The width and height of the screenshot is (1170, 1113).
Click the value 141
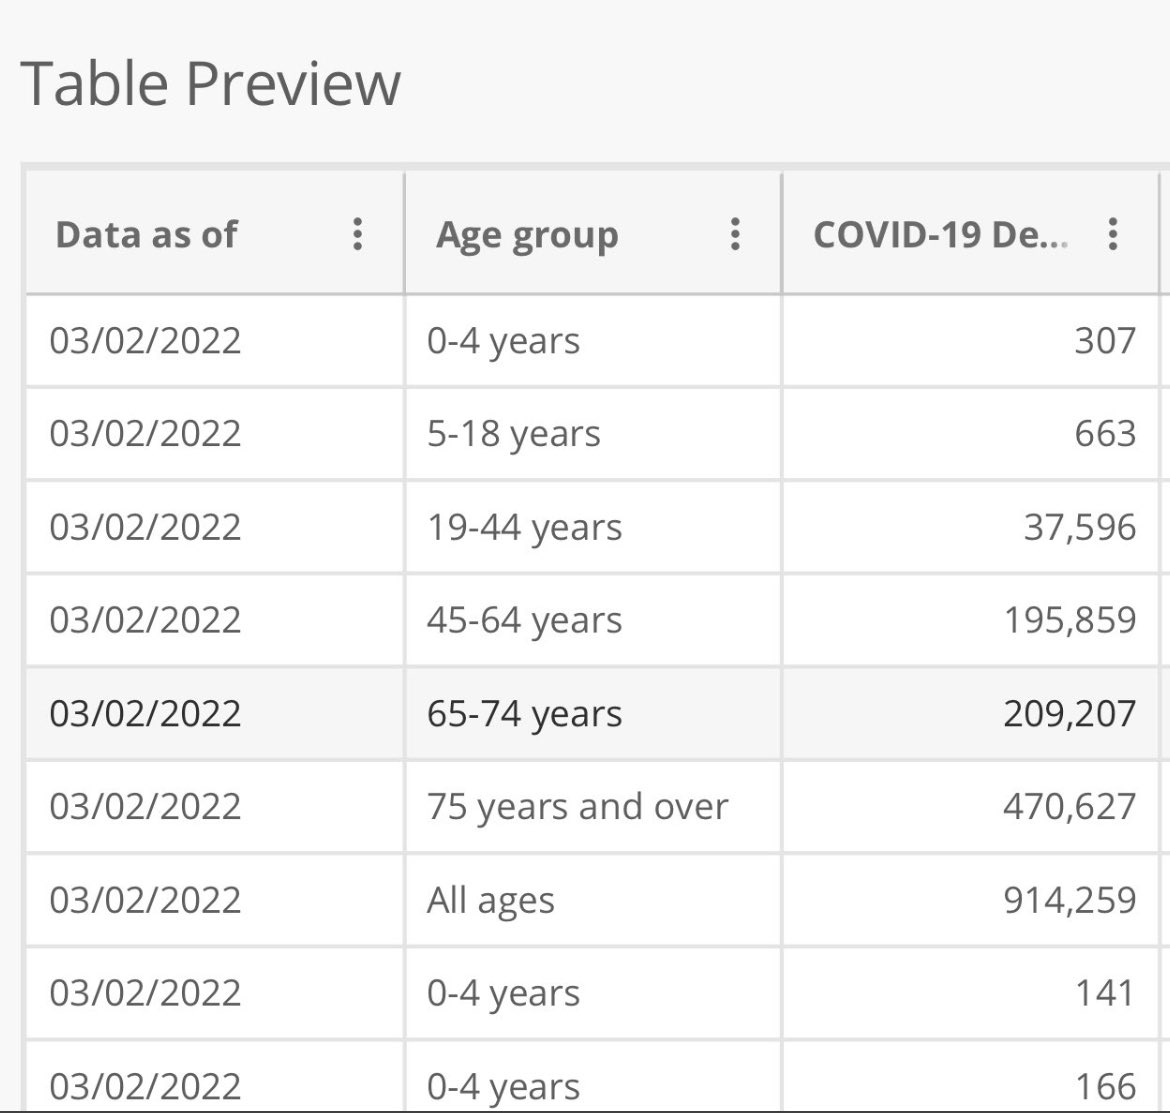click(1105, 993)
